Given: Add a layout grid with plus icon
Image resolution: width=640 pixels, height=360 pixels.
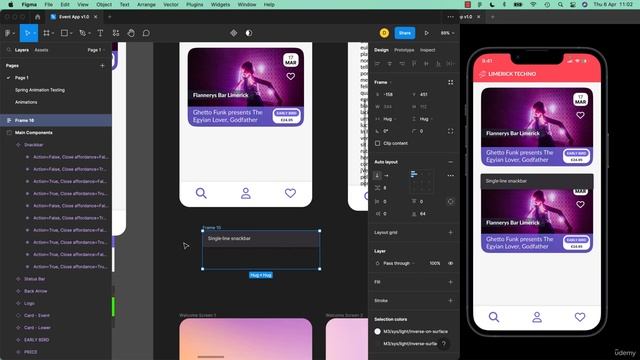Looking at the screenshot, I should tap(451, 232).
